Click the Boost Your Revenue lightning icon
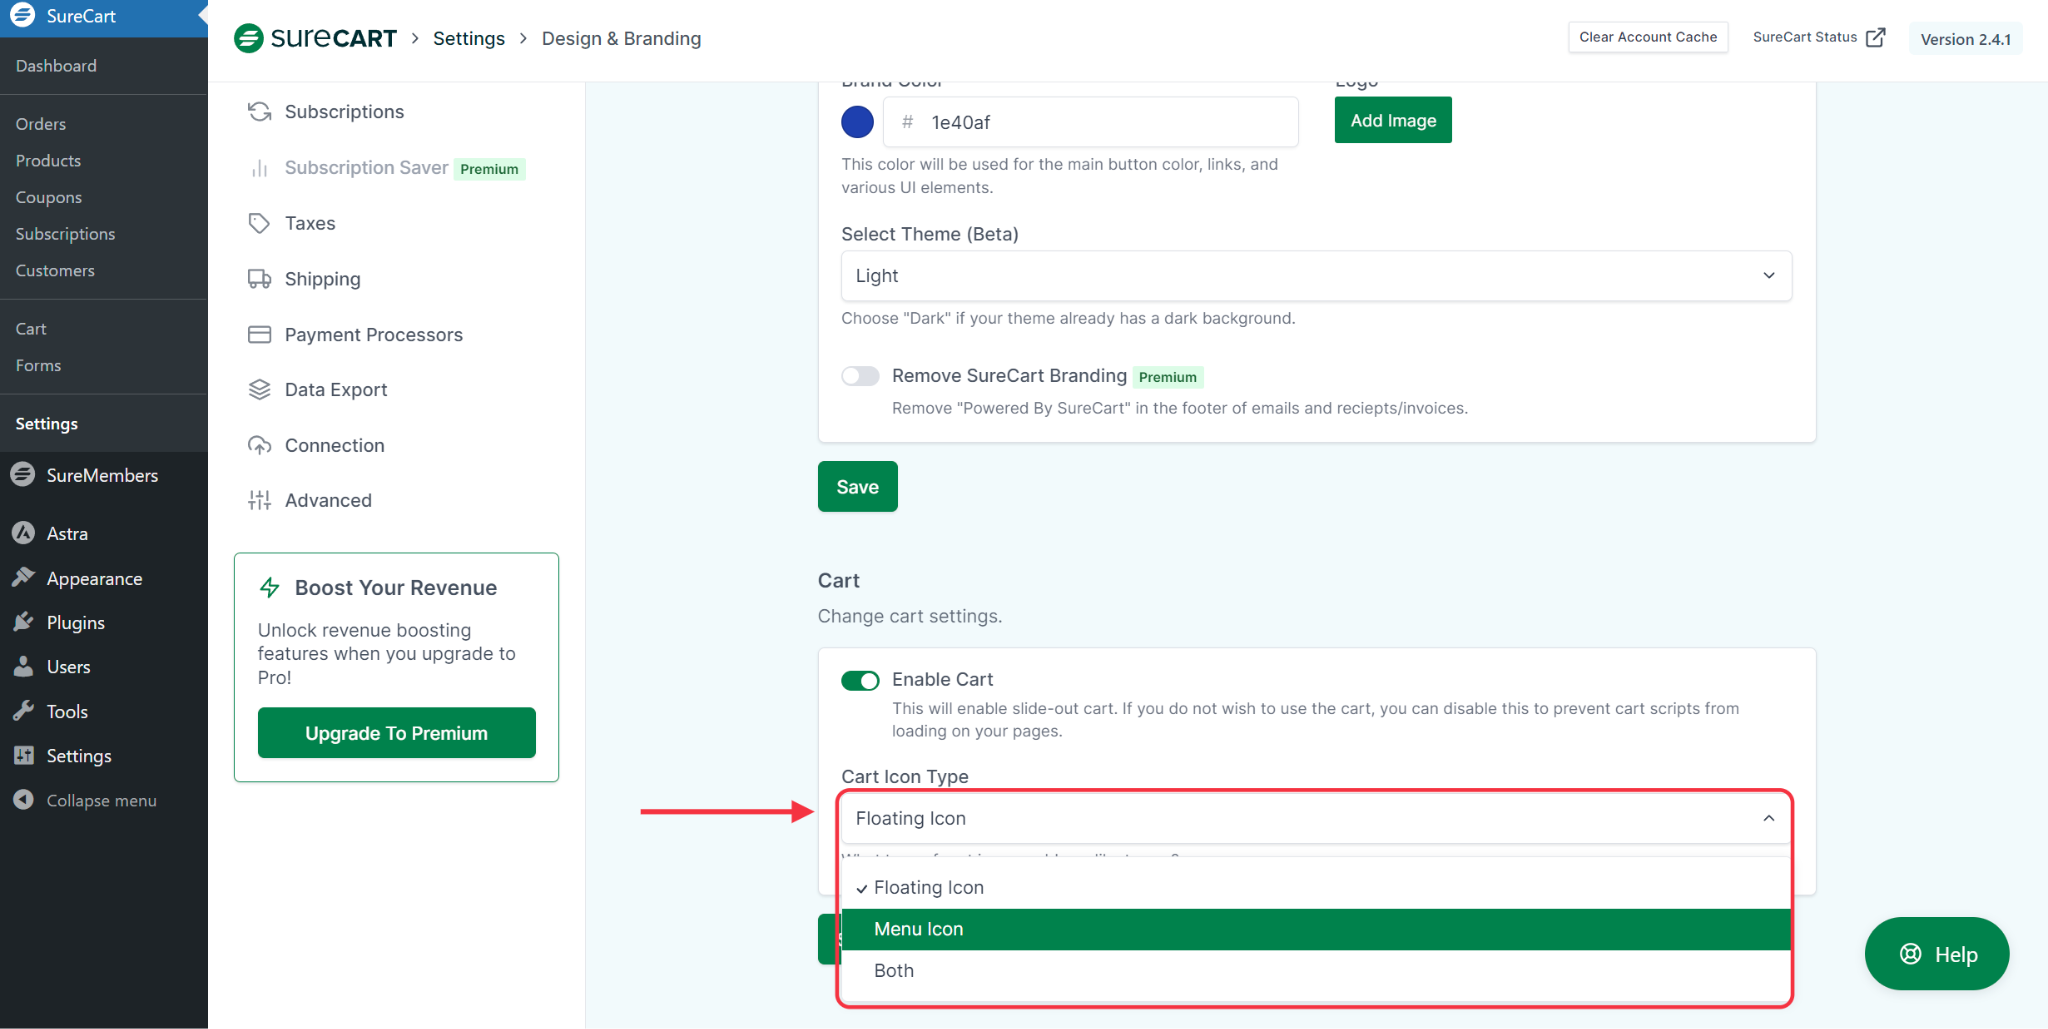2048x1029 pixels. tap(270, 588)
